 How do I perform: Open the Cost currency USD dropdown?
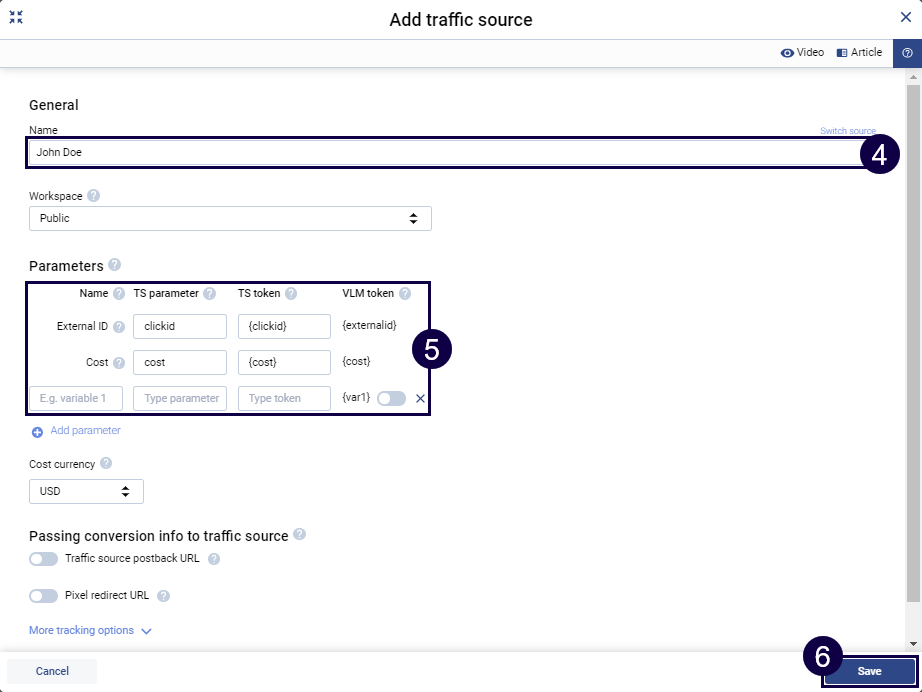click(86, 491)
